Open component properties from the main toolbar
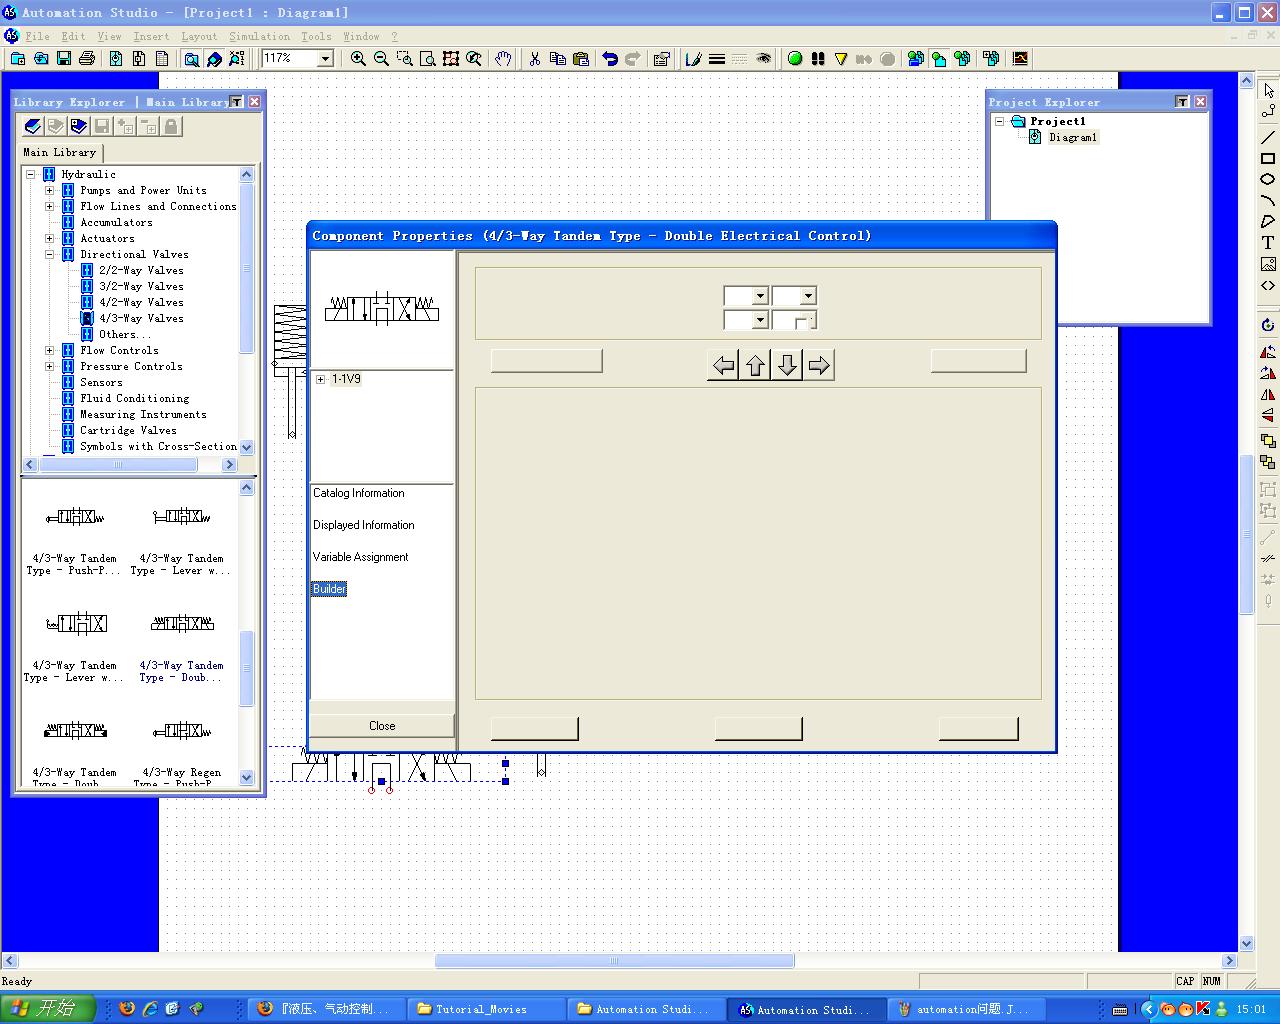Screen dimensions: 1280x1024 point(661,59)
